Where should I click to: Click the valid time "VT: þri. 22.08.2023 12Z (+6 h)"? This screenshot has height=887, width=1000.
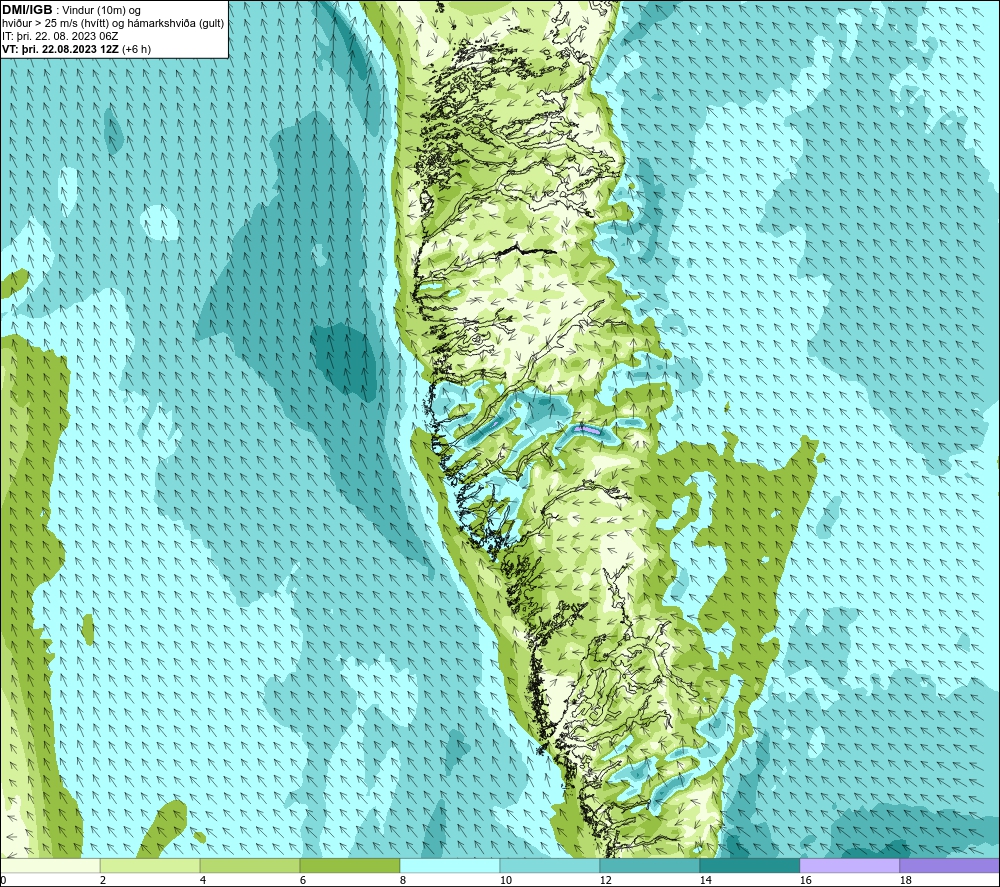pyautogui.click(x=77, y=49)
